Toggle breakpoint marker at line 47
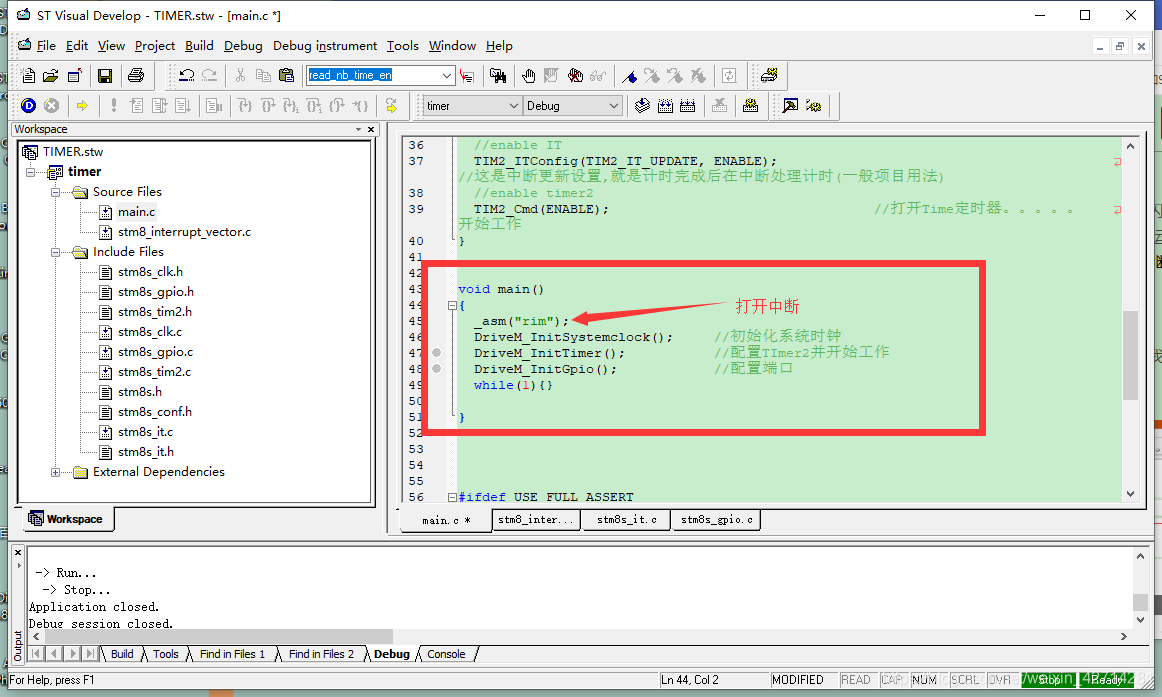 (x=436, y=353)
